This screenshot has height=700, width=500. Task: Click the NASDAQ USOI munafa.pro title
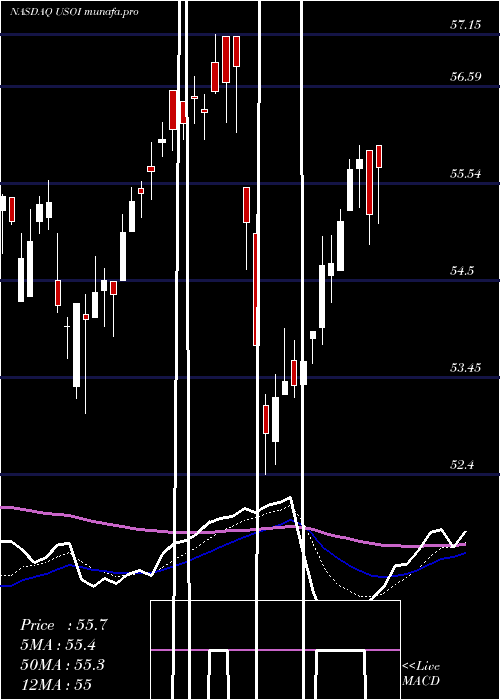point(74,12)
